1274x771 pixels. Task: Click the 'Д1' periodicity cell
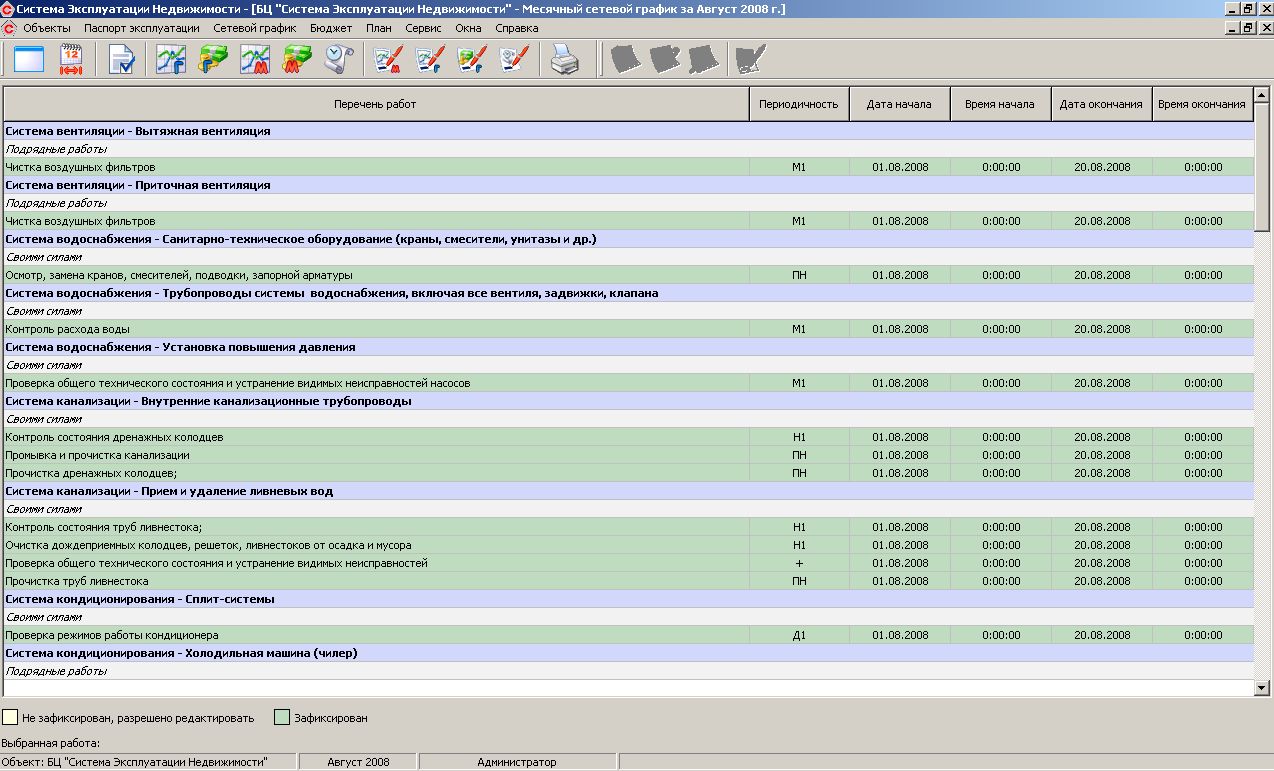pos(799,635)
